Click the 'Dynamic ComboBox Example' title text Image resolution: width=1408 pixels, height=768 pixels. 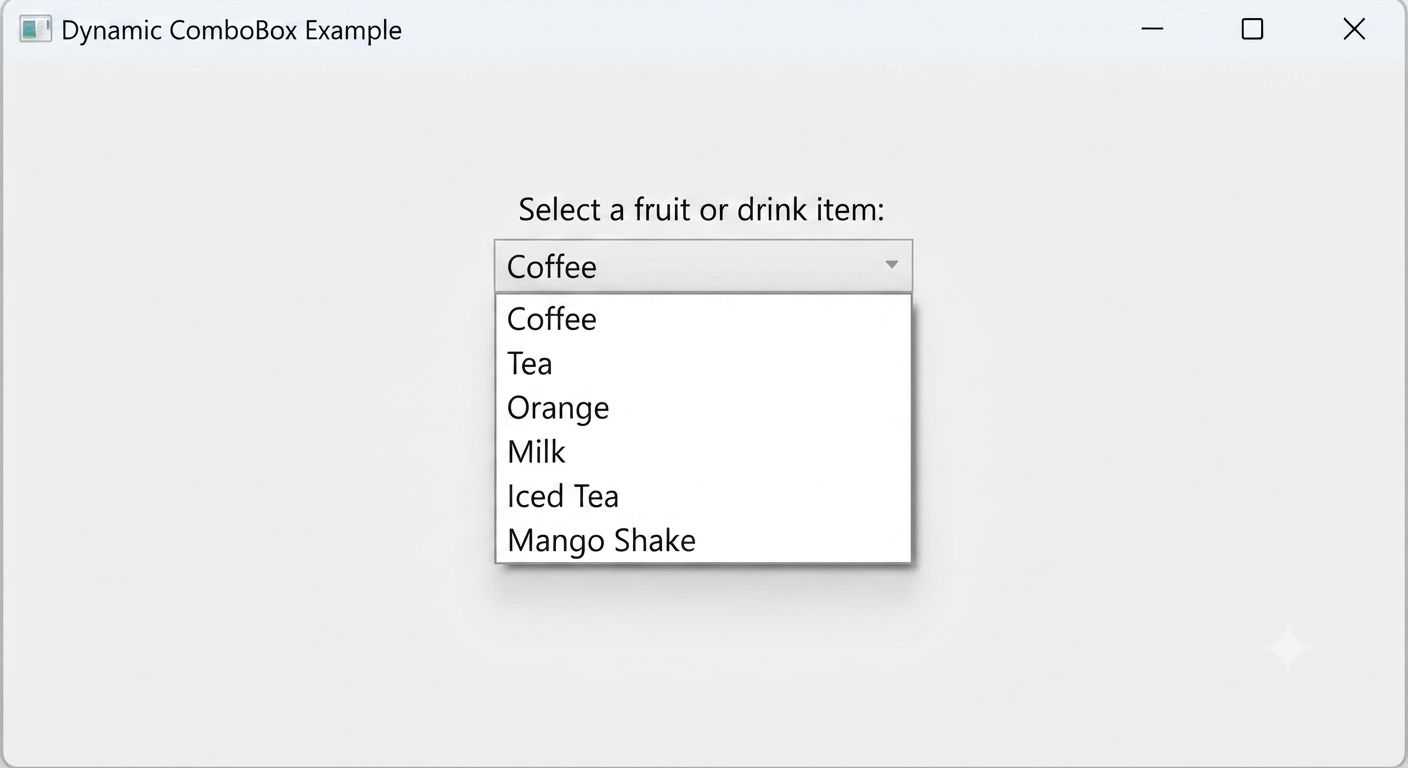point(232,30)
